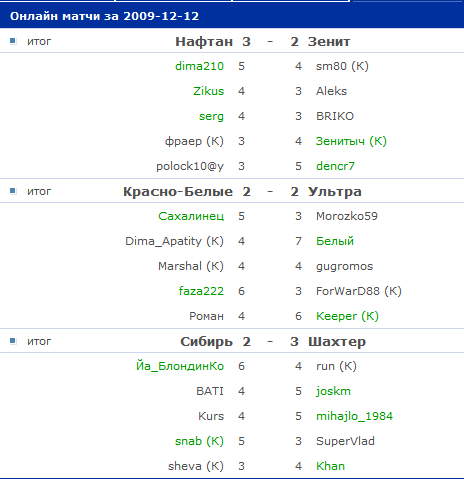This screenshot has height=479, width=464.
Task: Open the Ультра team heading
Action: click(335, 192)
